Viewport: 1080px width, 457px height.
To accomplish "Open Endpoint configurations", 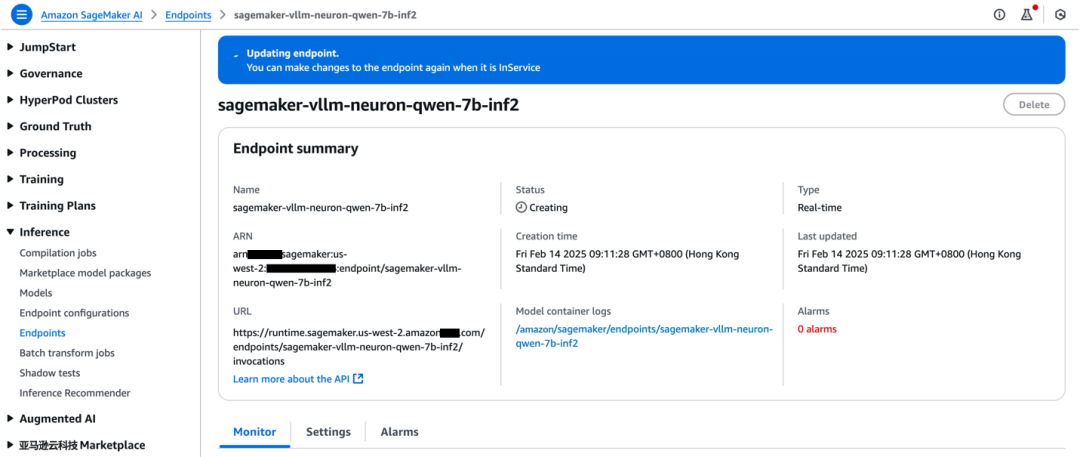I will [74, 313].
